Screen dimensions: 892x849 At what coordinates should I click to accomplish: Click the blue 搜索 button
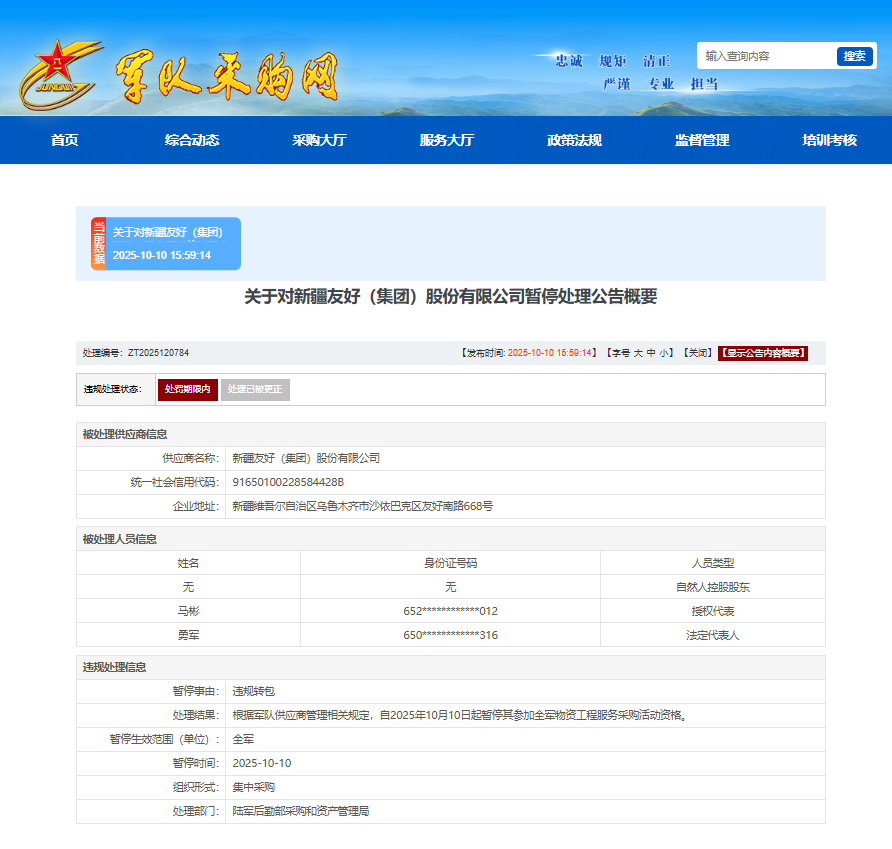coord(854,56)
